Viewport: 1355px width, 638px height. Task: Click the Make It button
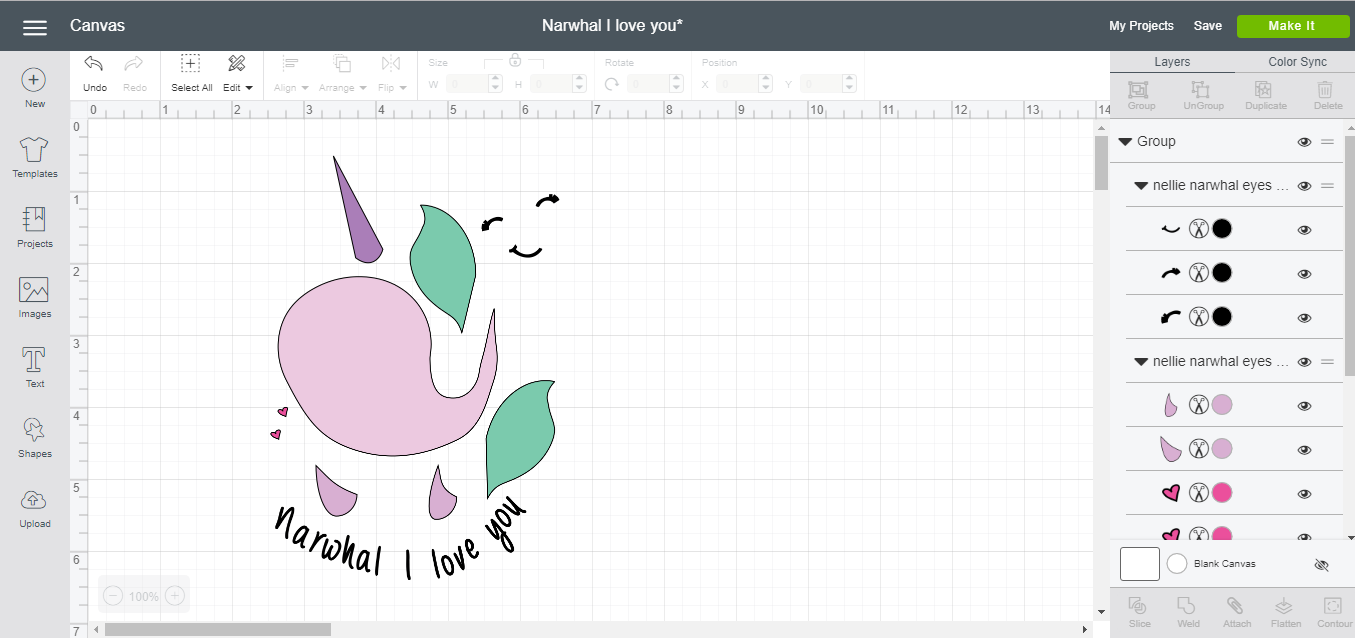click(x=1293, y=25)
